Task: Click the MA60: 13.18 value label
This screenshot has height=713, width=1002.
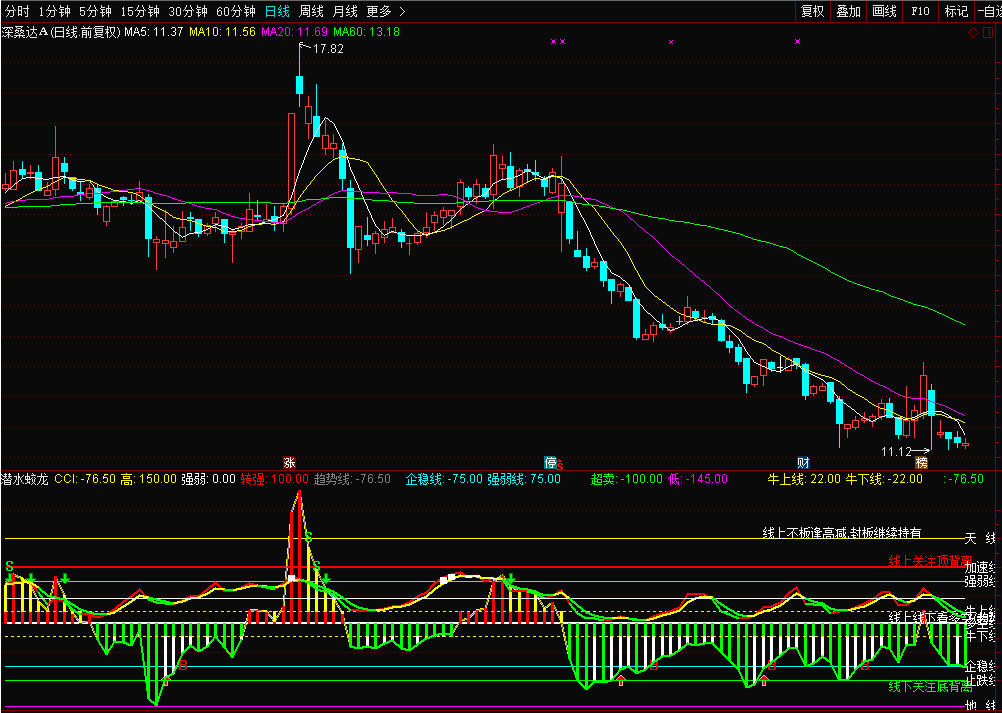Action: click(367, 31)
